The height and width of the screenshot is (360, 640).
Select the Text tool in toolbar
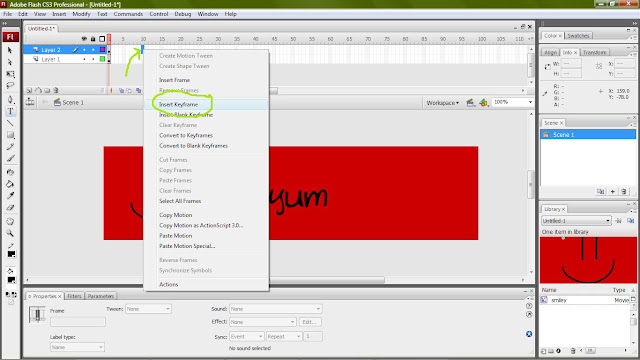click(11, 111)
